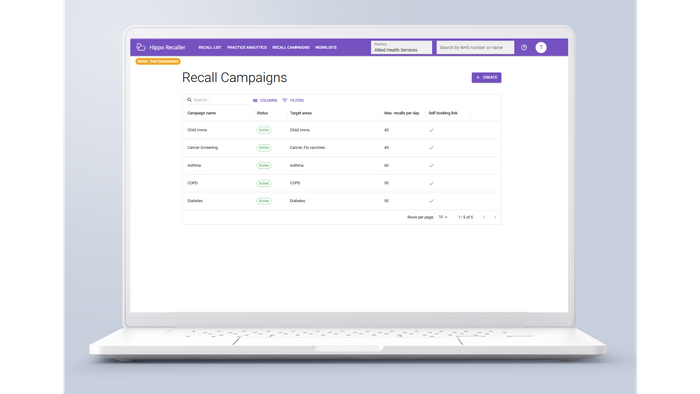Expand the rows per page dropdown
The width and height of the screenshot is (700, 394).
pos(443,217)
